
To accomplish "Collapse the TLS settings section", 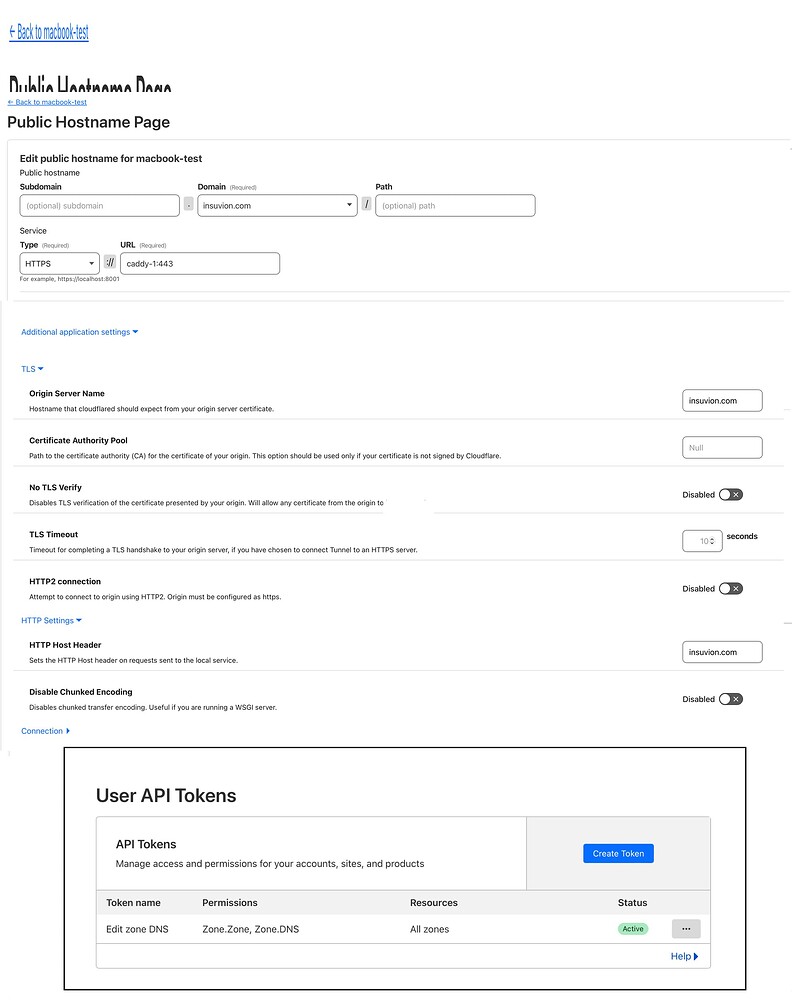I will pyautogui.click(x=31, y=368).
